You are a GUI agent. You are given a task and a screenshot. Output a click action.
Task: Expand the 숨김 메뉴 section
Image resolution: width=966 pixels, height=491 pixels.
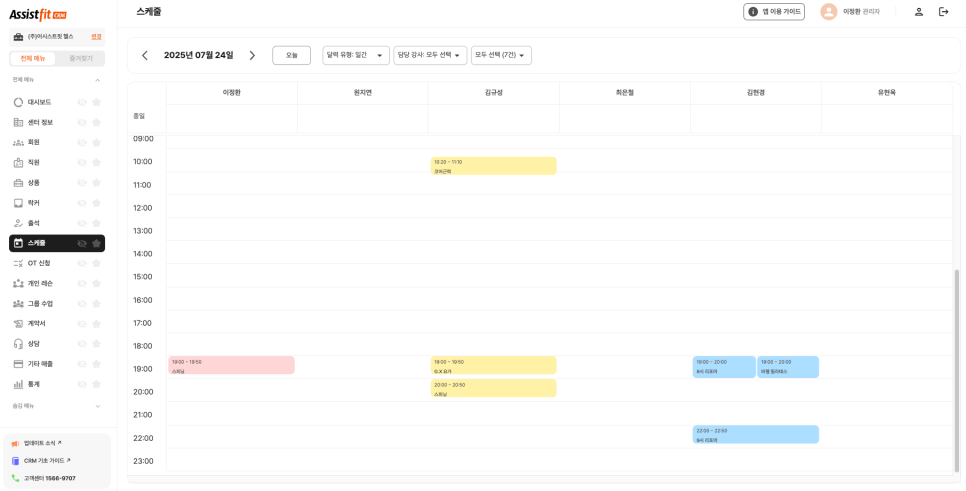click(97, 406)
